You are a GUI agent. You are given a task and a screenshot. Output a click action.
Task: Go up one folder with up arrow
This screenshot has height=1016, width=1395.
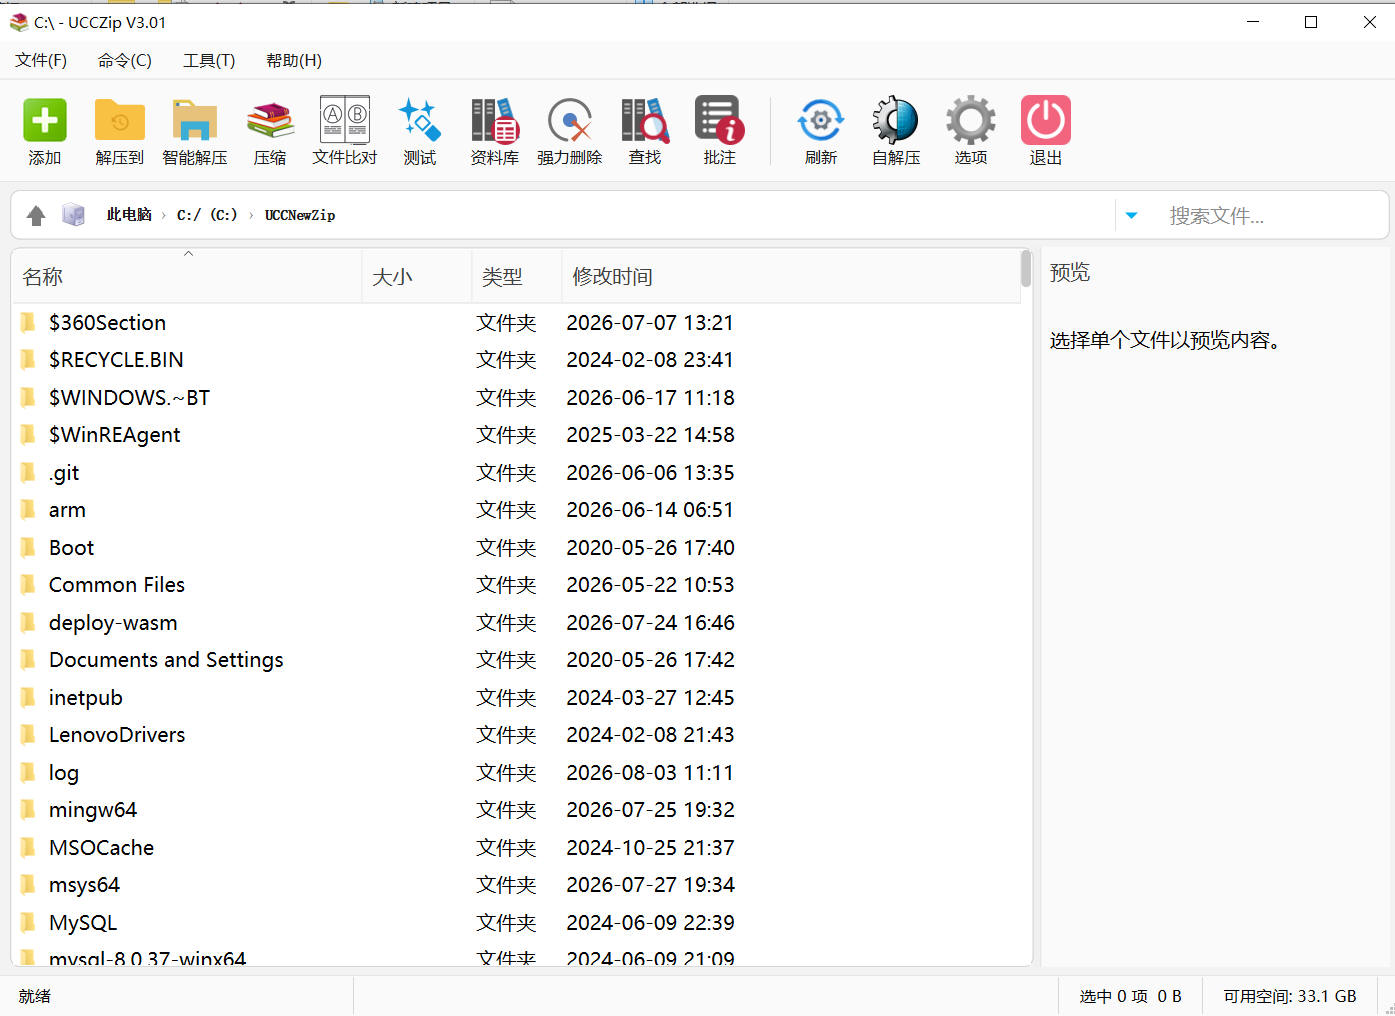(36, 215)
